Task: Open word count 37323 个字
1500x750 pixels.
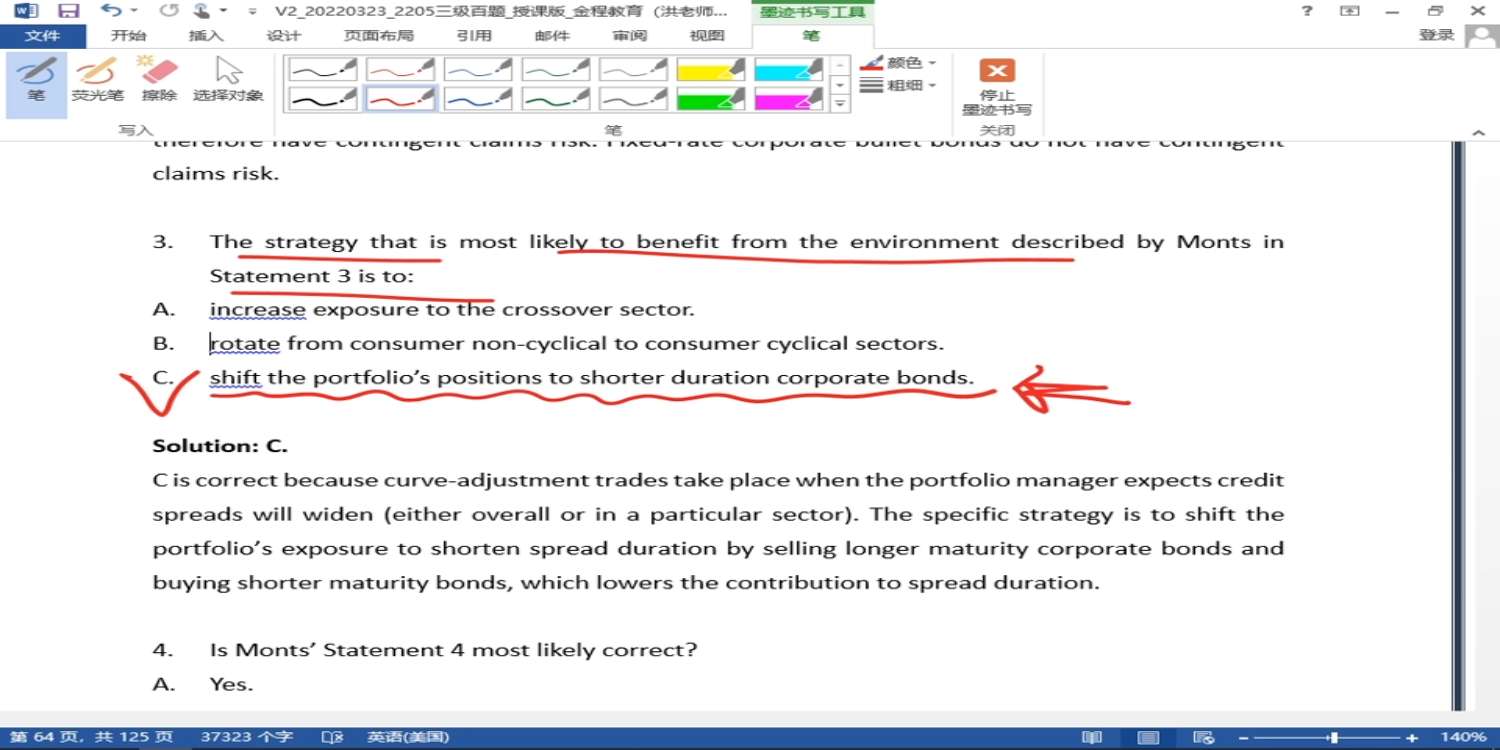Action: pos(247,737)
